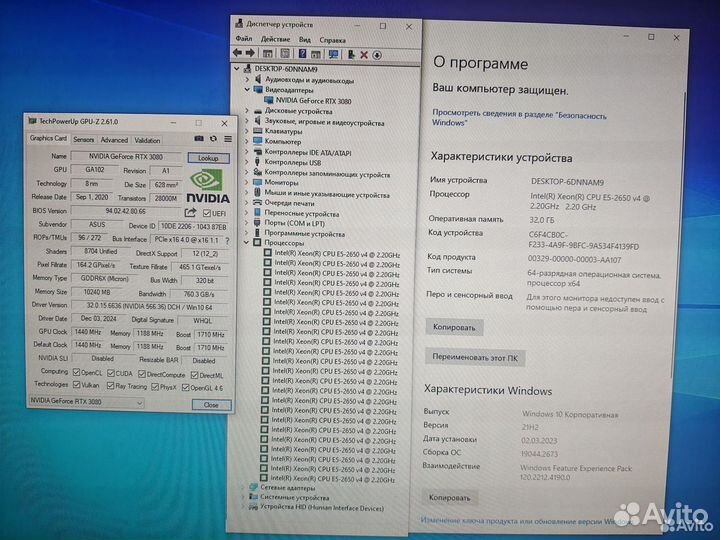720x540 pixels.
Task: Click the Update driver toolbar icon
Action: tap(351, 55)
